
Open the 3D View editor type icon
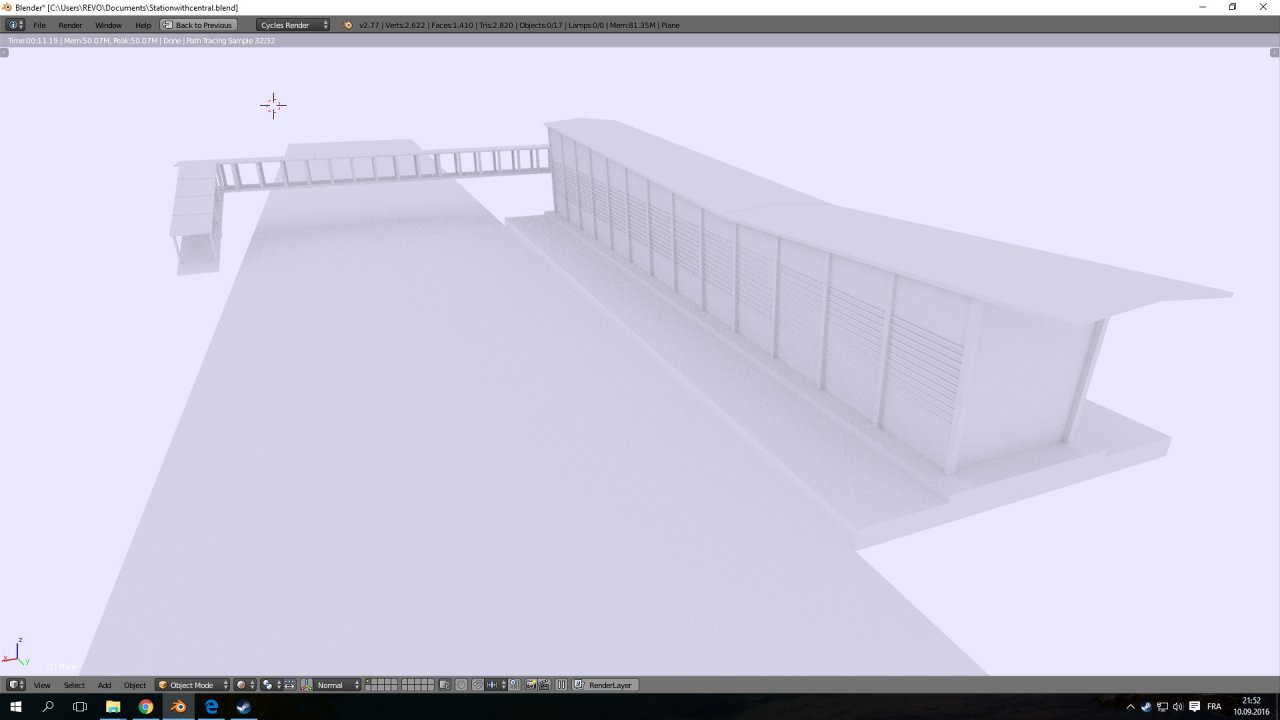tap(16, 685)
